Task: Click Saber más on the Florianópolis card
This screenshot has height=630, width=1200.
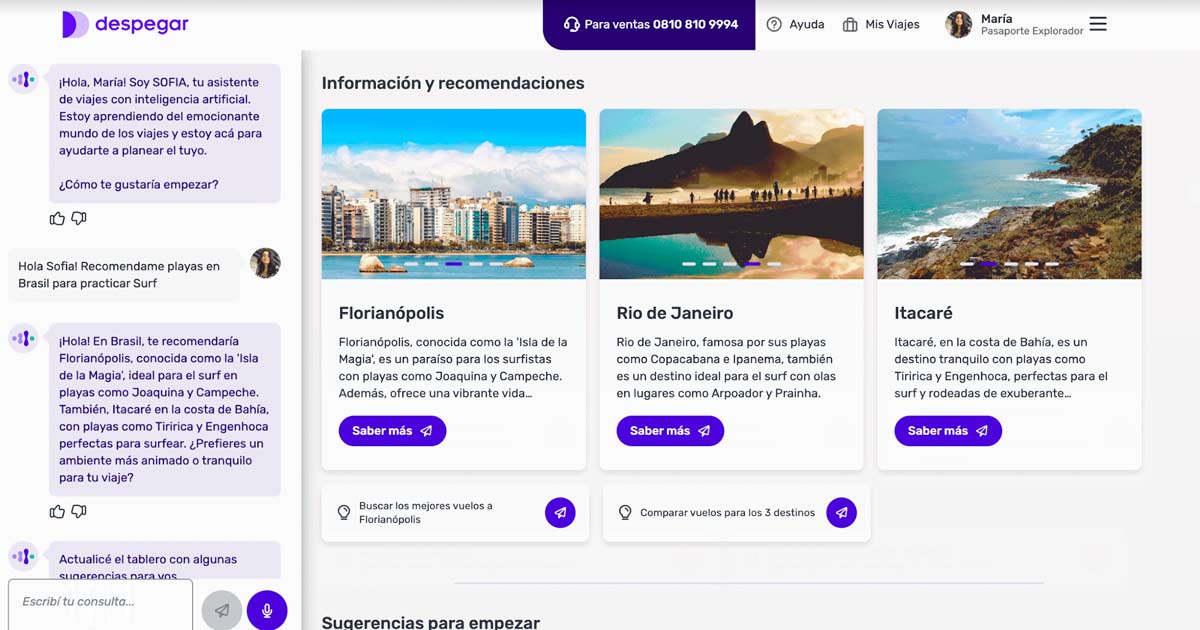Action: [392, 431]
